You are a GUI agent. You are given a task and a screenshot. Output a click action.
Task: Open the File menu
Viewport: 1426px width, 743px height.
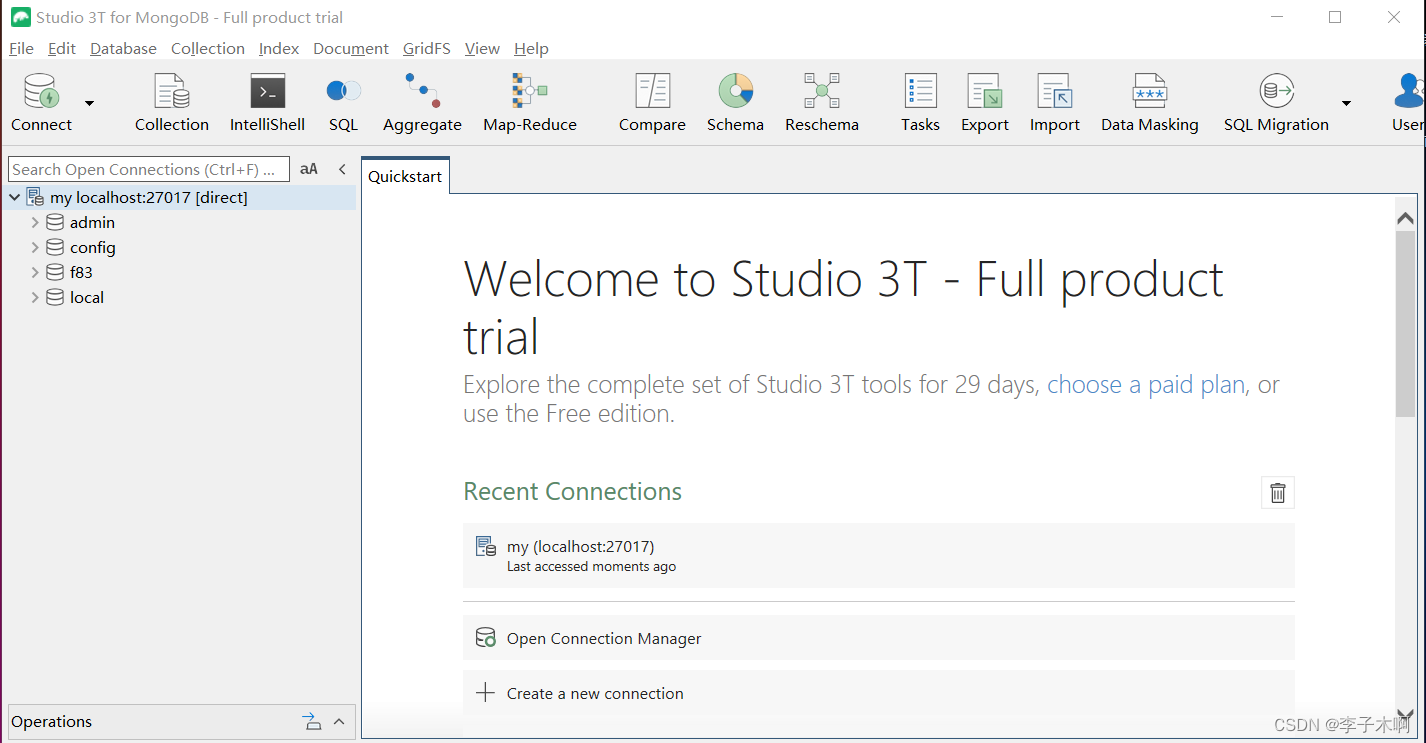pyautogui.click(x=21, y=48)
